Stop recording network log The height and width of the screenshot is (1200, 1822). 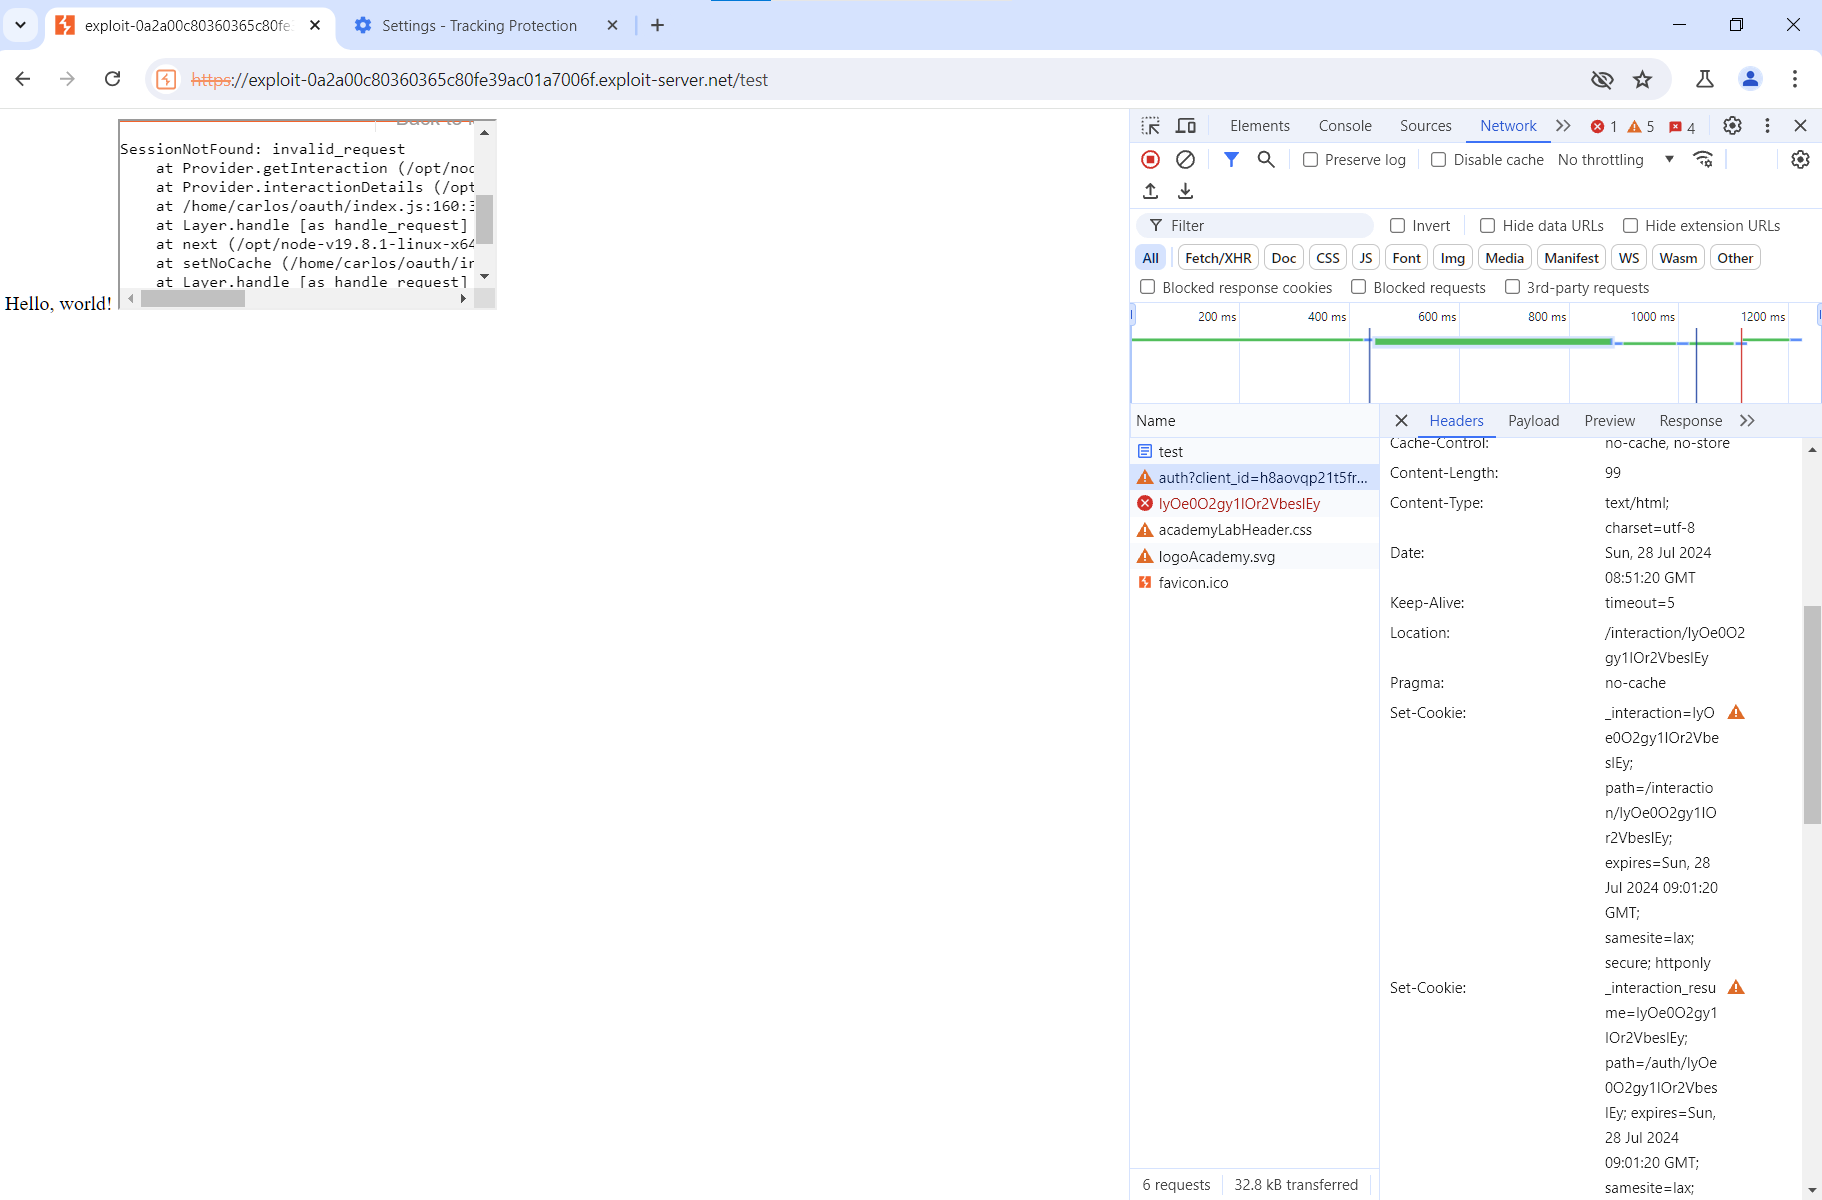tap(1151, 160)
